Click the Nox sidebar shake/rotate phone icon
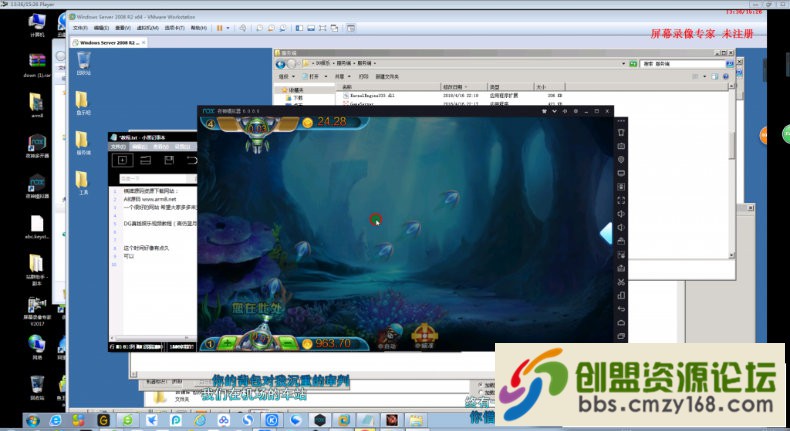 (621, 133)
